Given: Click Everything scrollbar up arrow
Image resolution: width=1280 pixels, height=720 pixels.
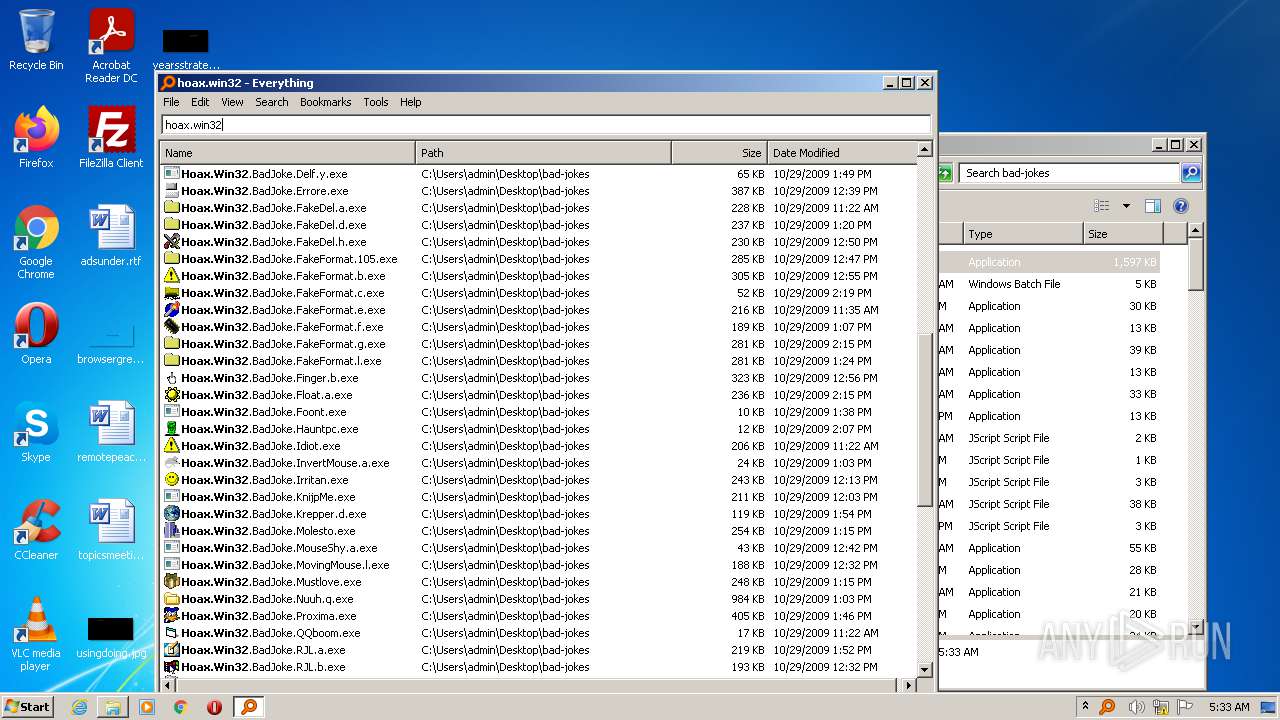Looking at the screenshot, I should click(x=924, y=150).
